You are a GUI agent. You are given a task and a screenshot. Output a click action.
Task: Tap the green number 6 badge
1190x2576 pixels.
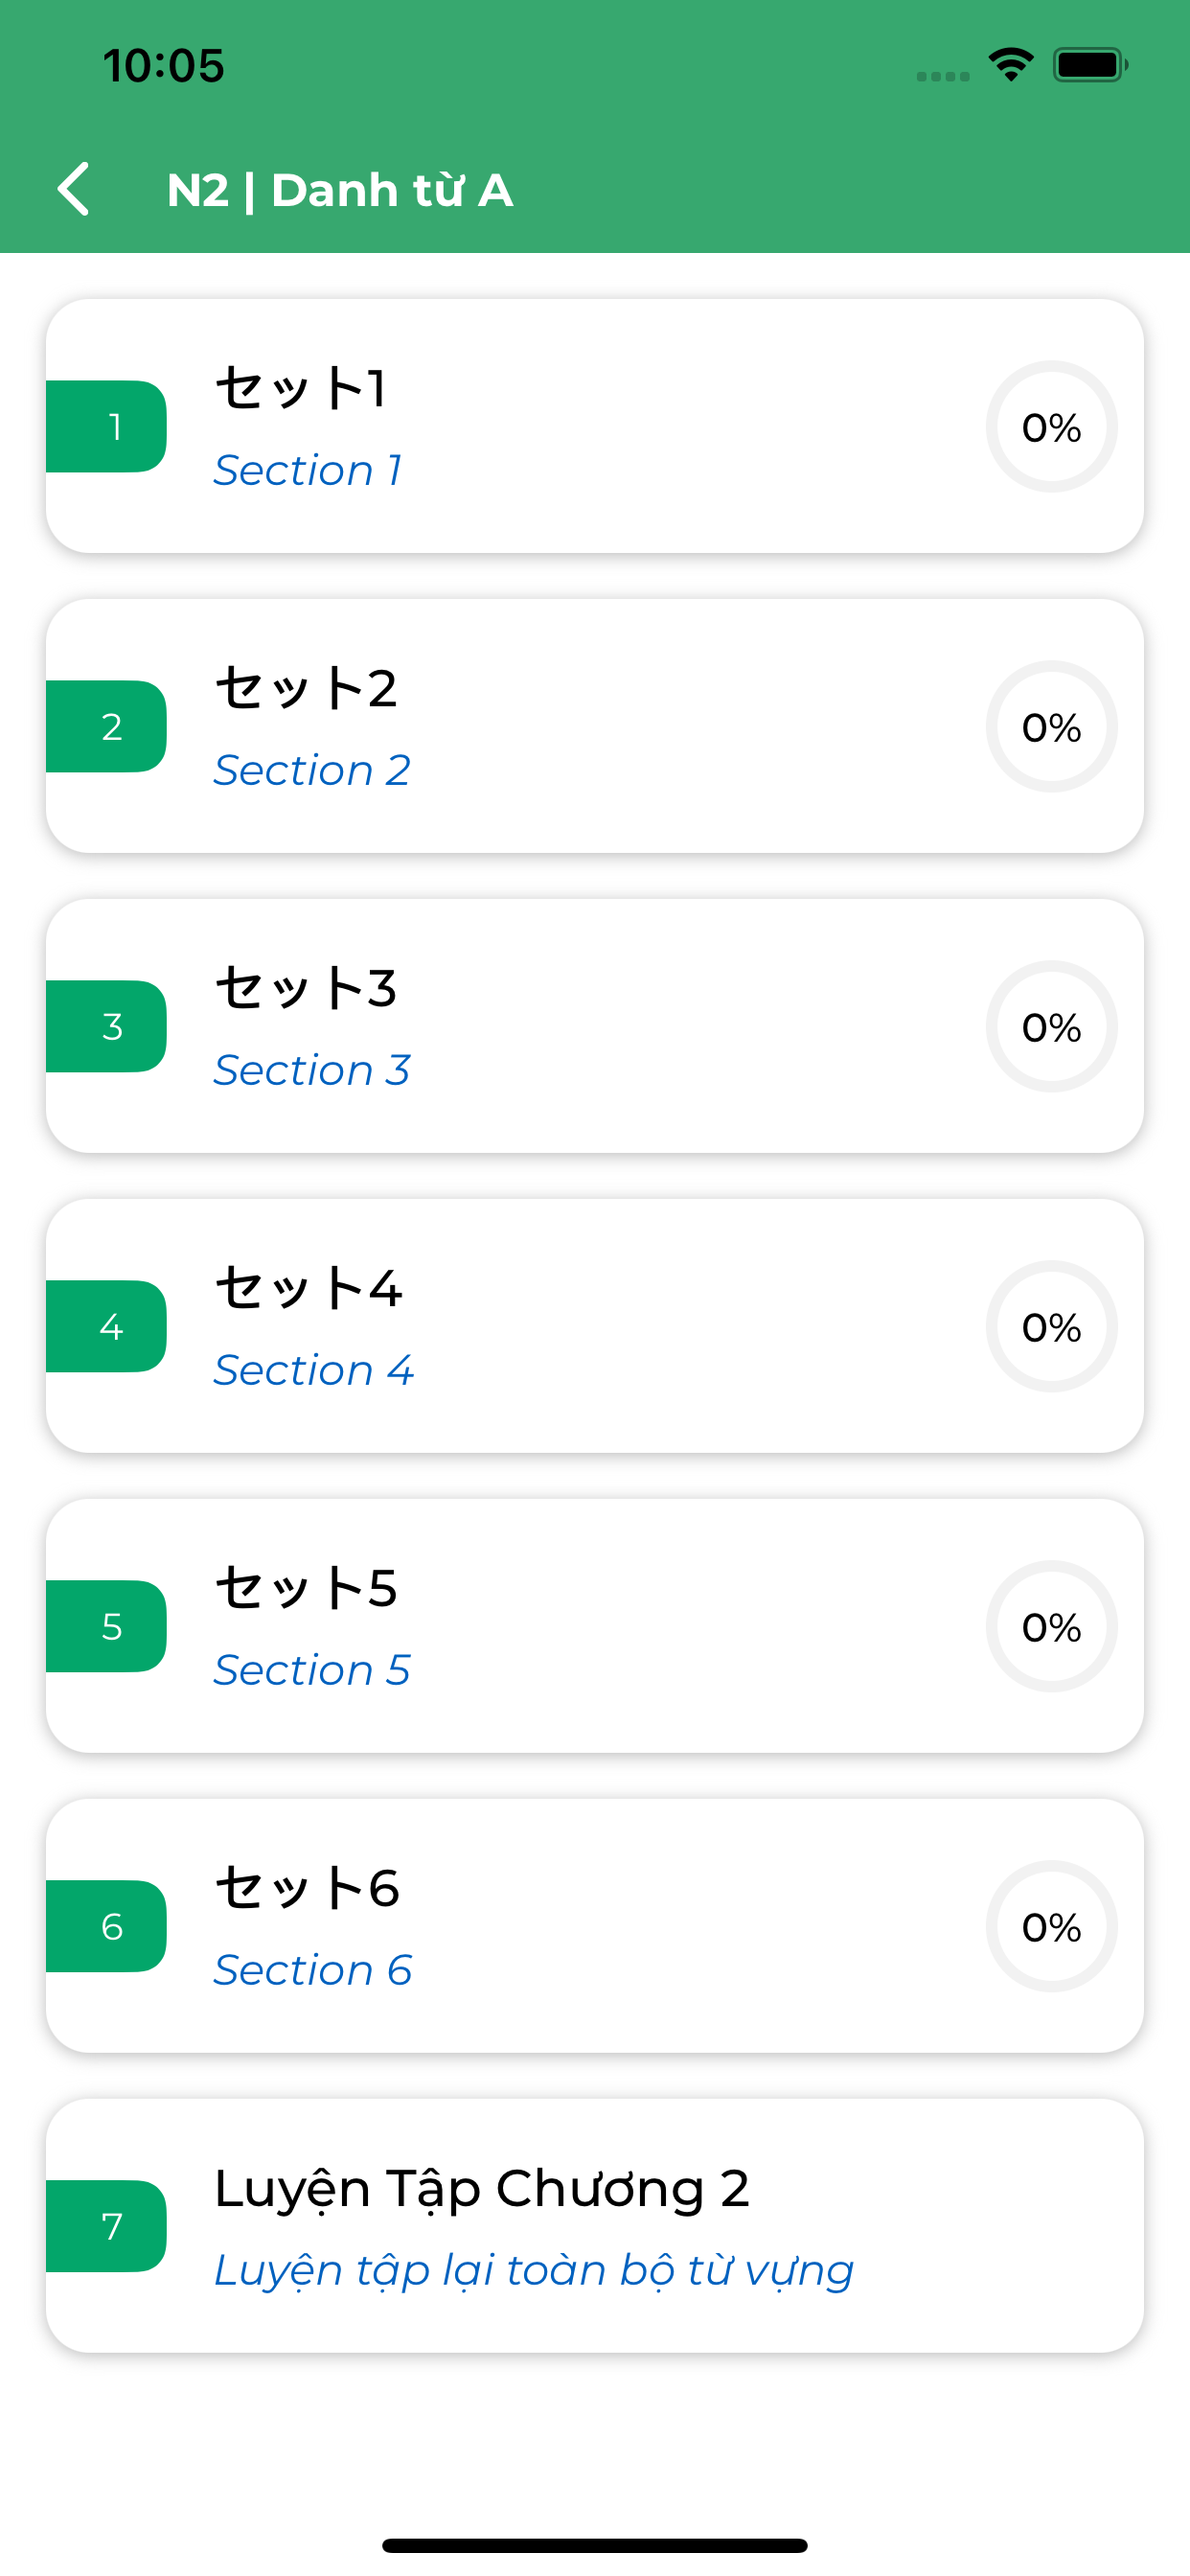click(x=106, y=1926)
